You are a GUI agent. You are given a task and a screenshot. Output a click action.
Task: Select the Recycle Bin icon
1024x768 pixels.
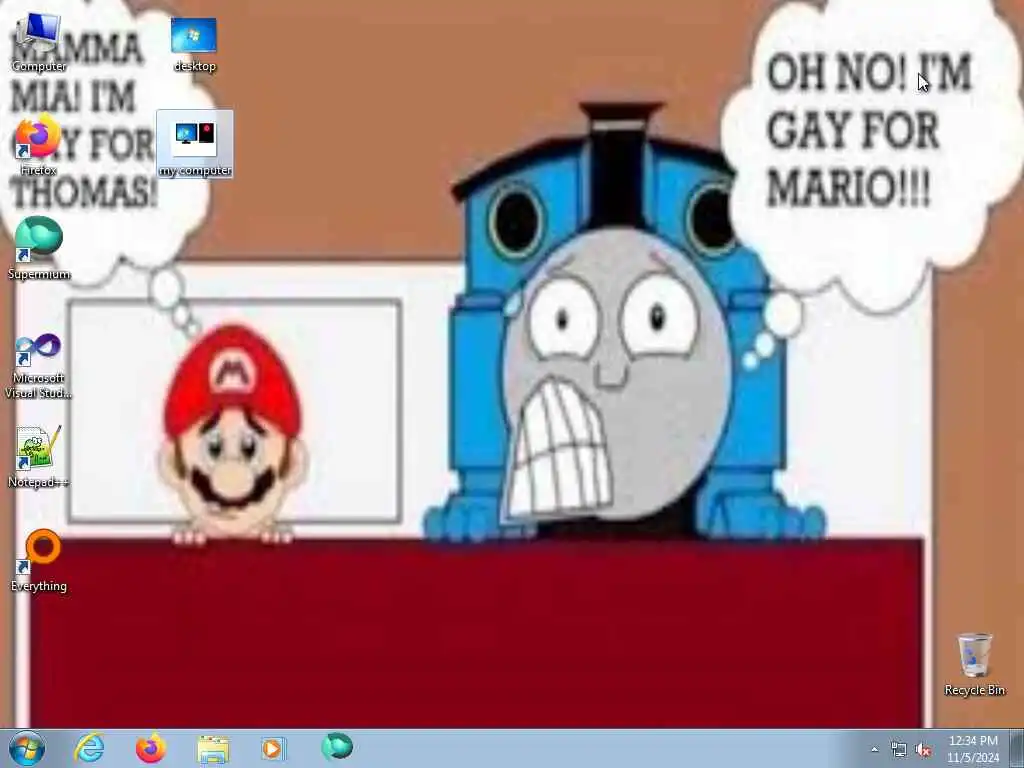(x=974, y=664)
